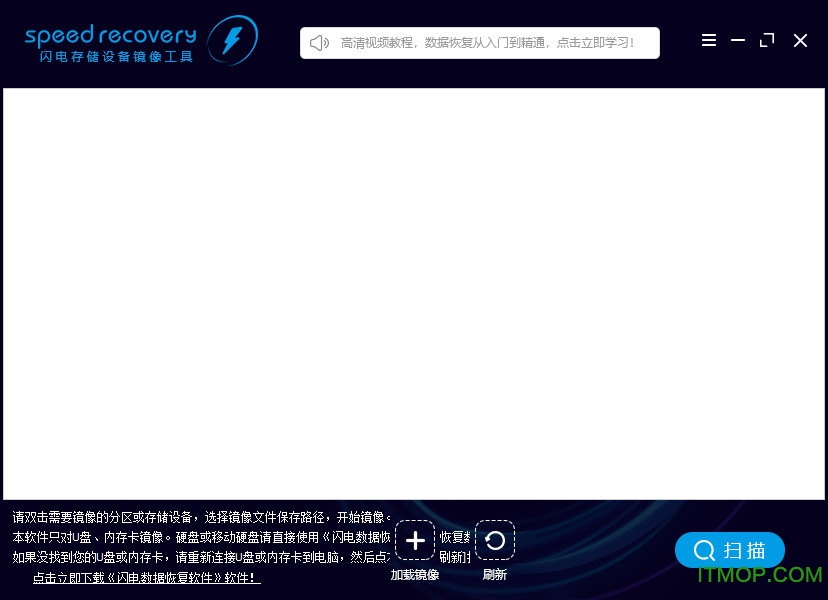Screen dimensions: 828x600
Task: Click the 加载镜像 label below the plus icon
Action: pyautogui.click(x=415, y=574)
